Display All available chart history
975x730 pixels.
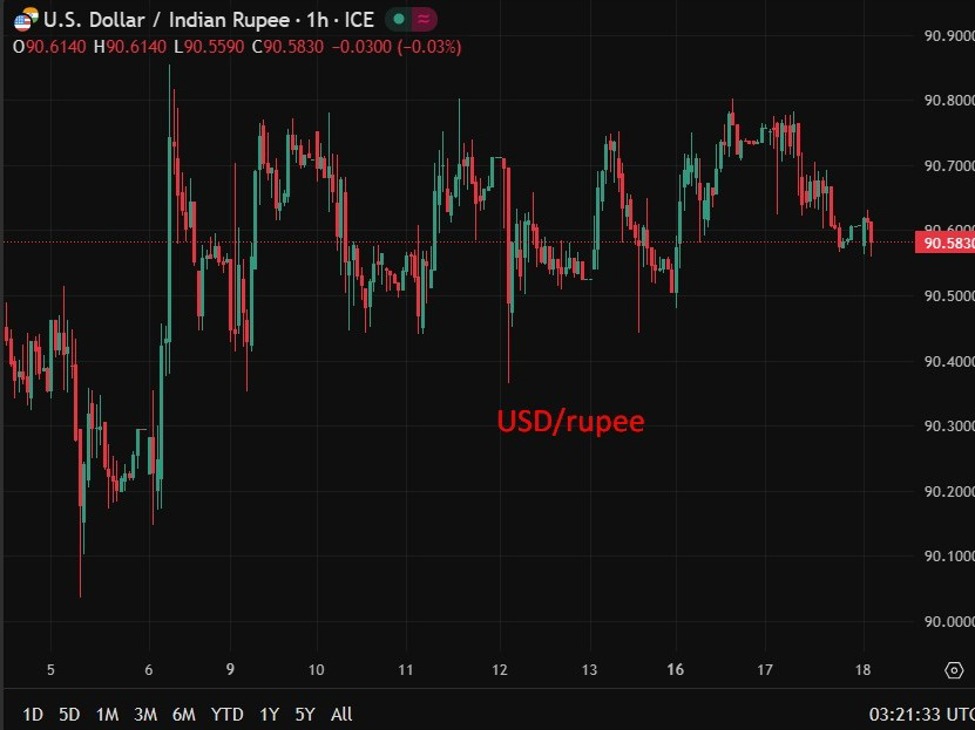point(341,714)
